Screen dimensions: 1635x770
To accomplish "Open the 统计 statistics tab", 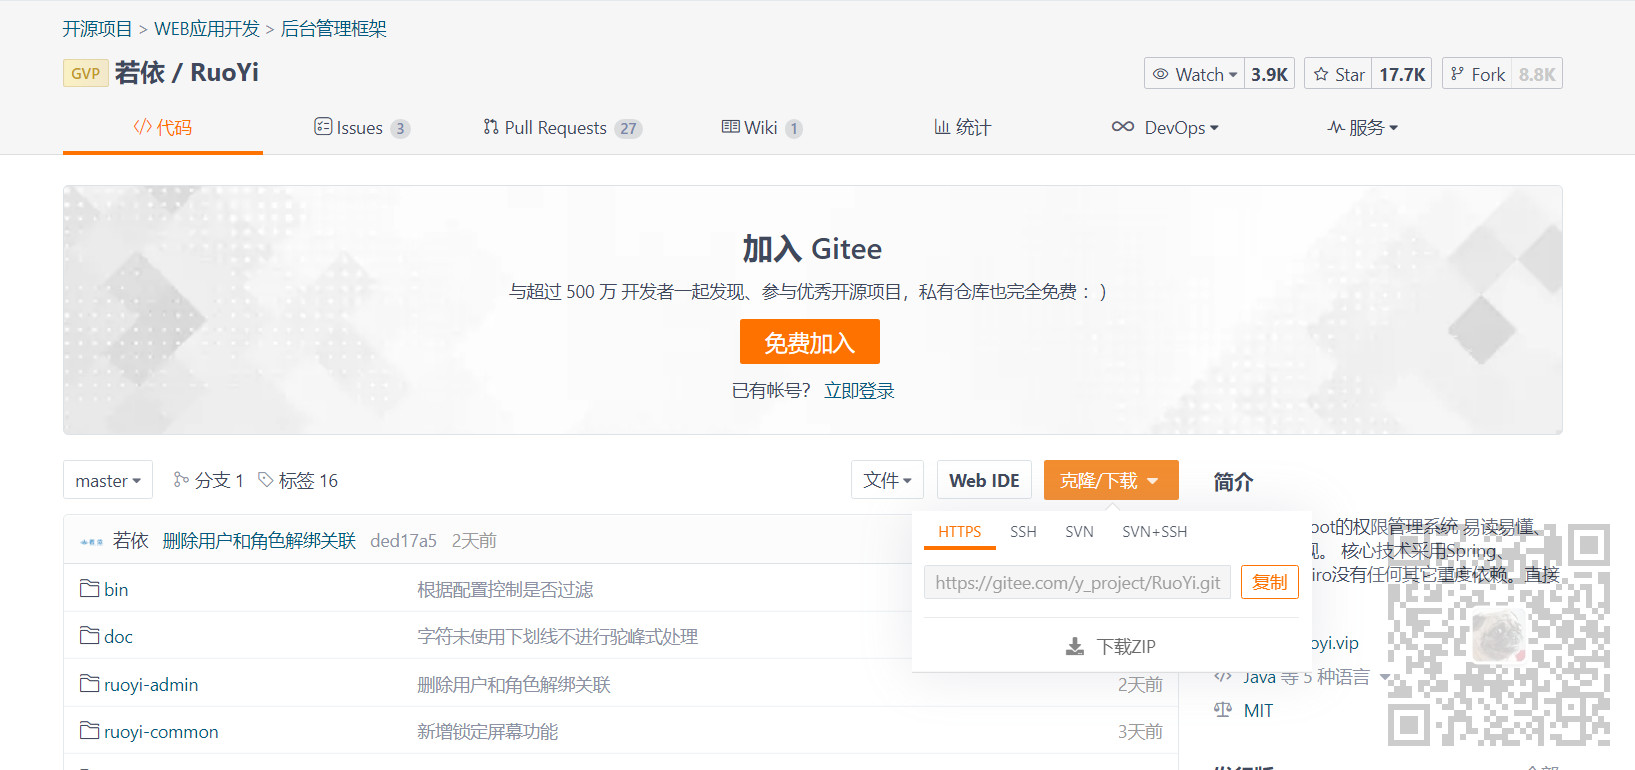I will pyautogui.click(x=962, y=127).
